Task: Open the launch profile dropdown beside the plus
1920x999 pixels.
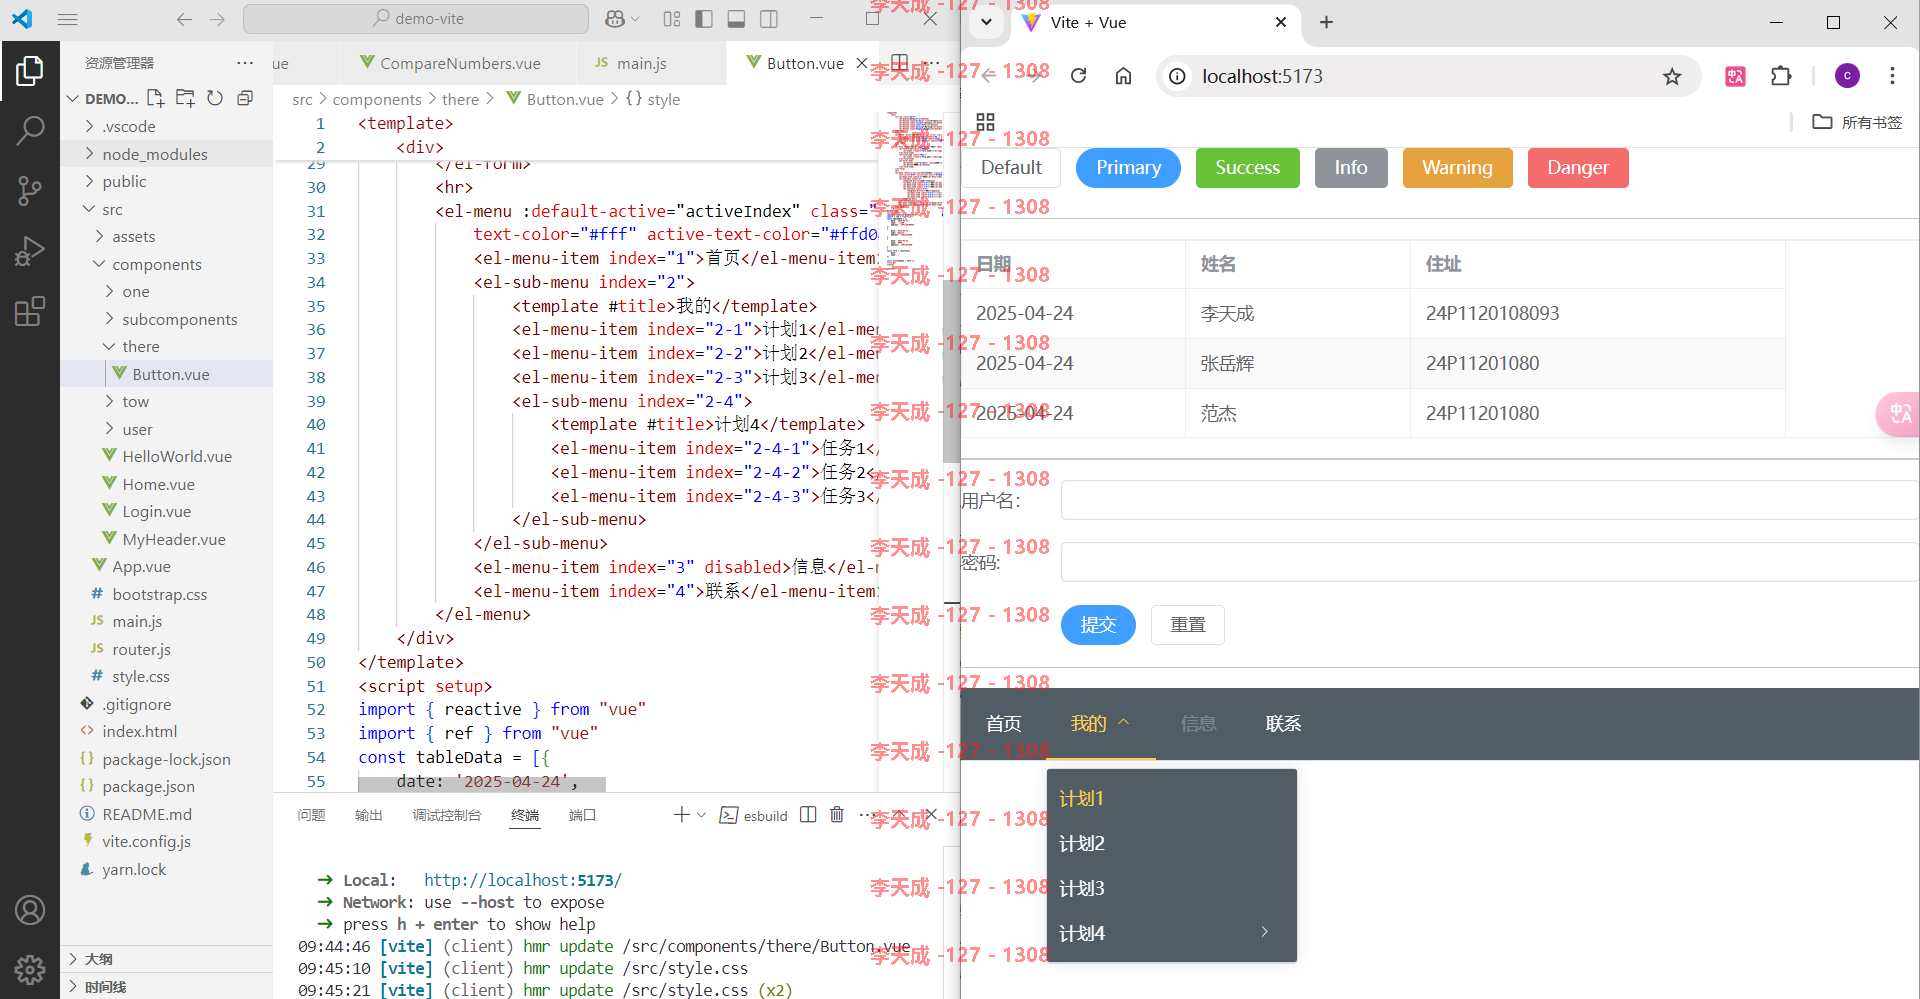Action: [x=701, y=815]
